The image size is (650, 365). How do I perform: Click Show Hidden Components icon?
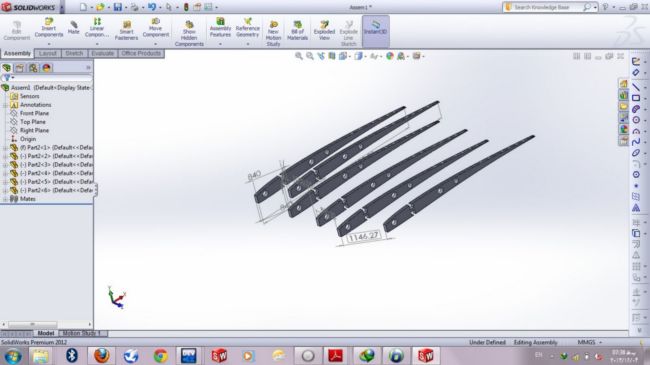click(x=189, y=33)
